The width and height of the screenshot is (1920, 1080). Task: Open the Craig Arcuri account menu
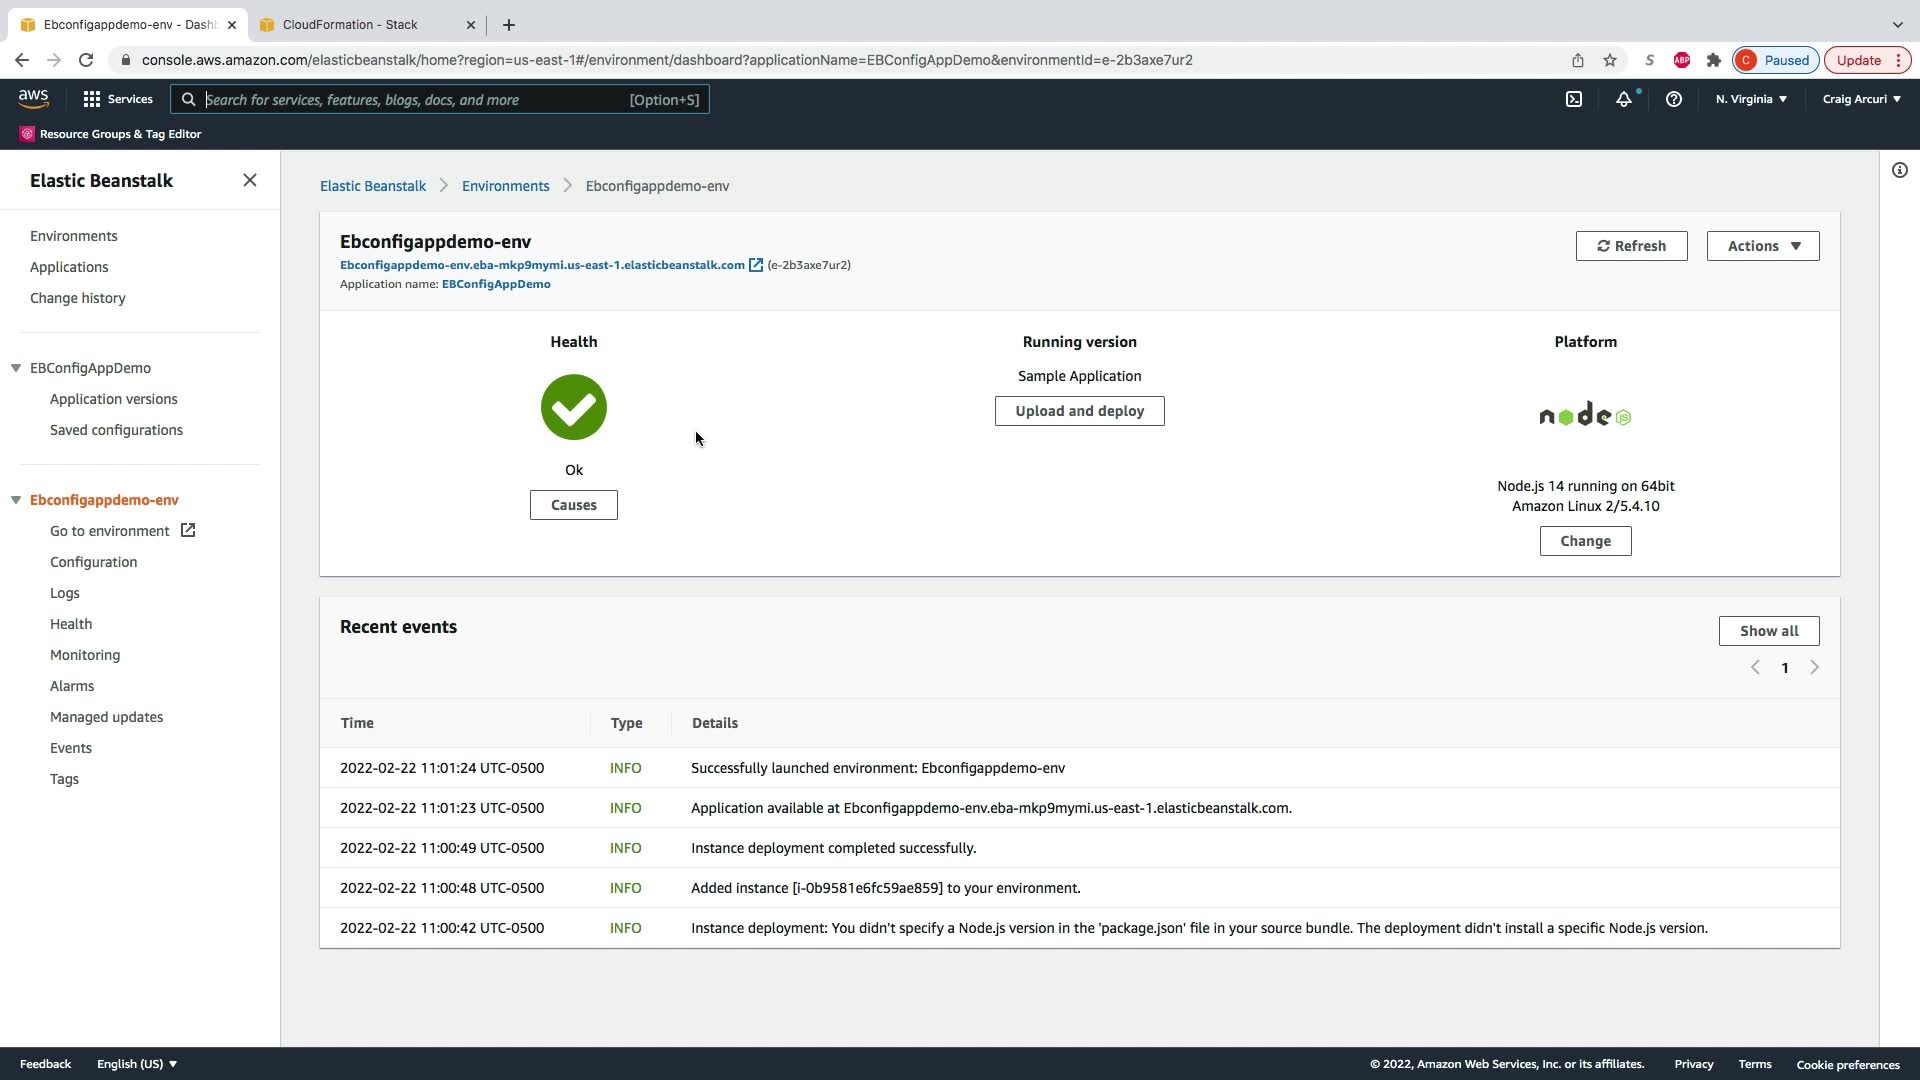tap(1861, 99)
